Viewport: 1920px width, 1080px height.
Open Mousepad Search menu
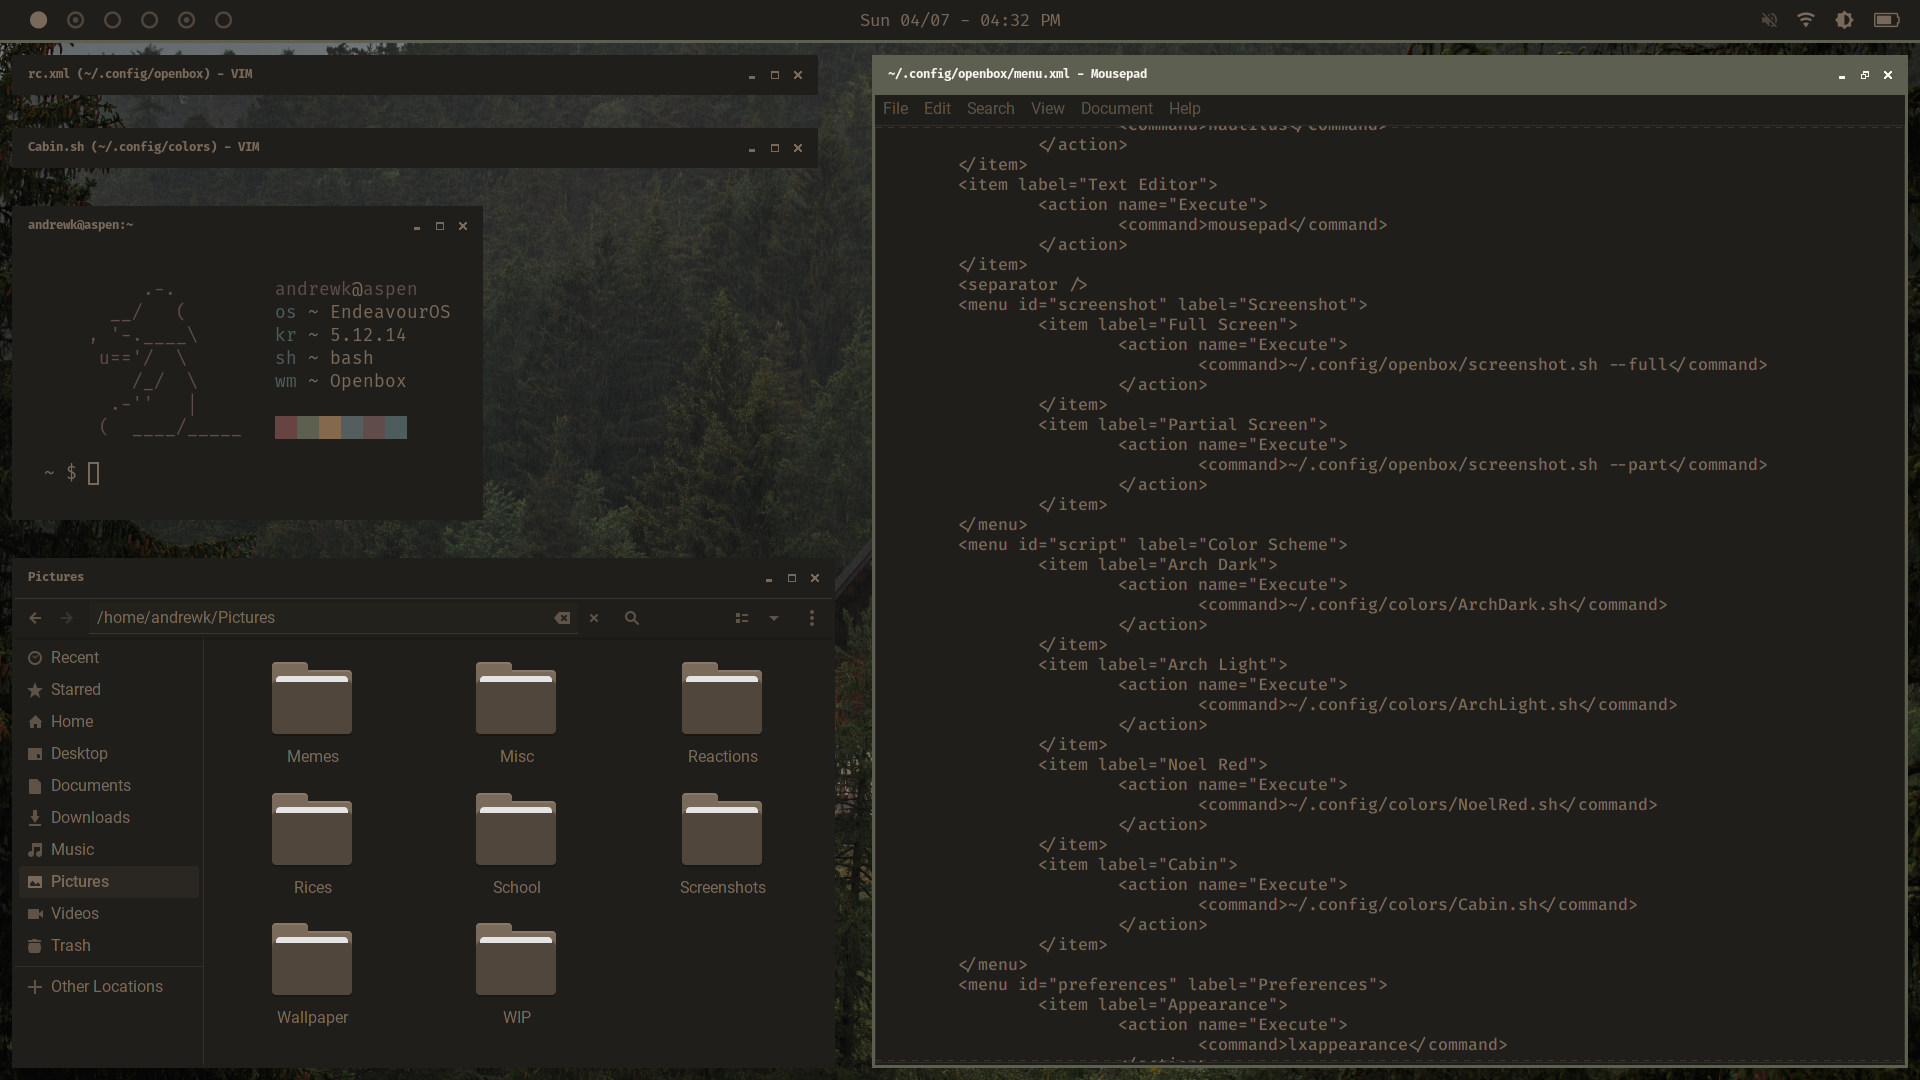(x=990, y=108)
